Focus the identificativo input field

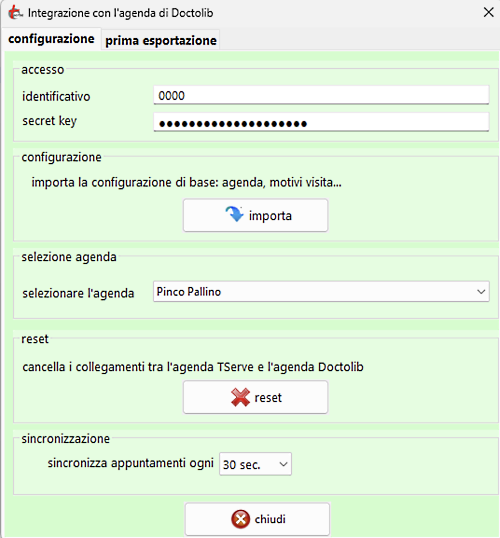(x=321, y=95)
